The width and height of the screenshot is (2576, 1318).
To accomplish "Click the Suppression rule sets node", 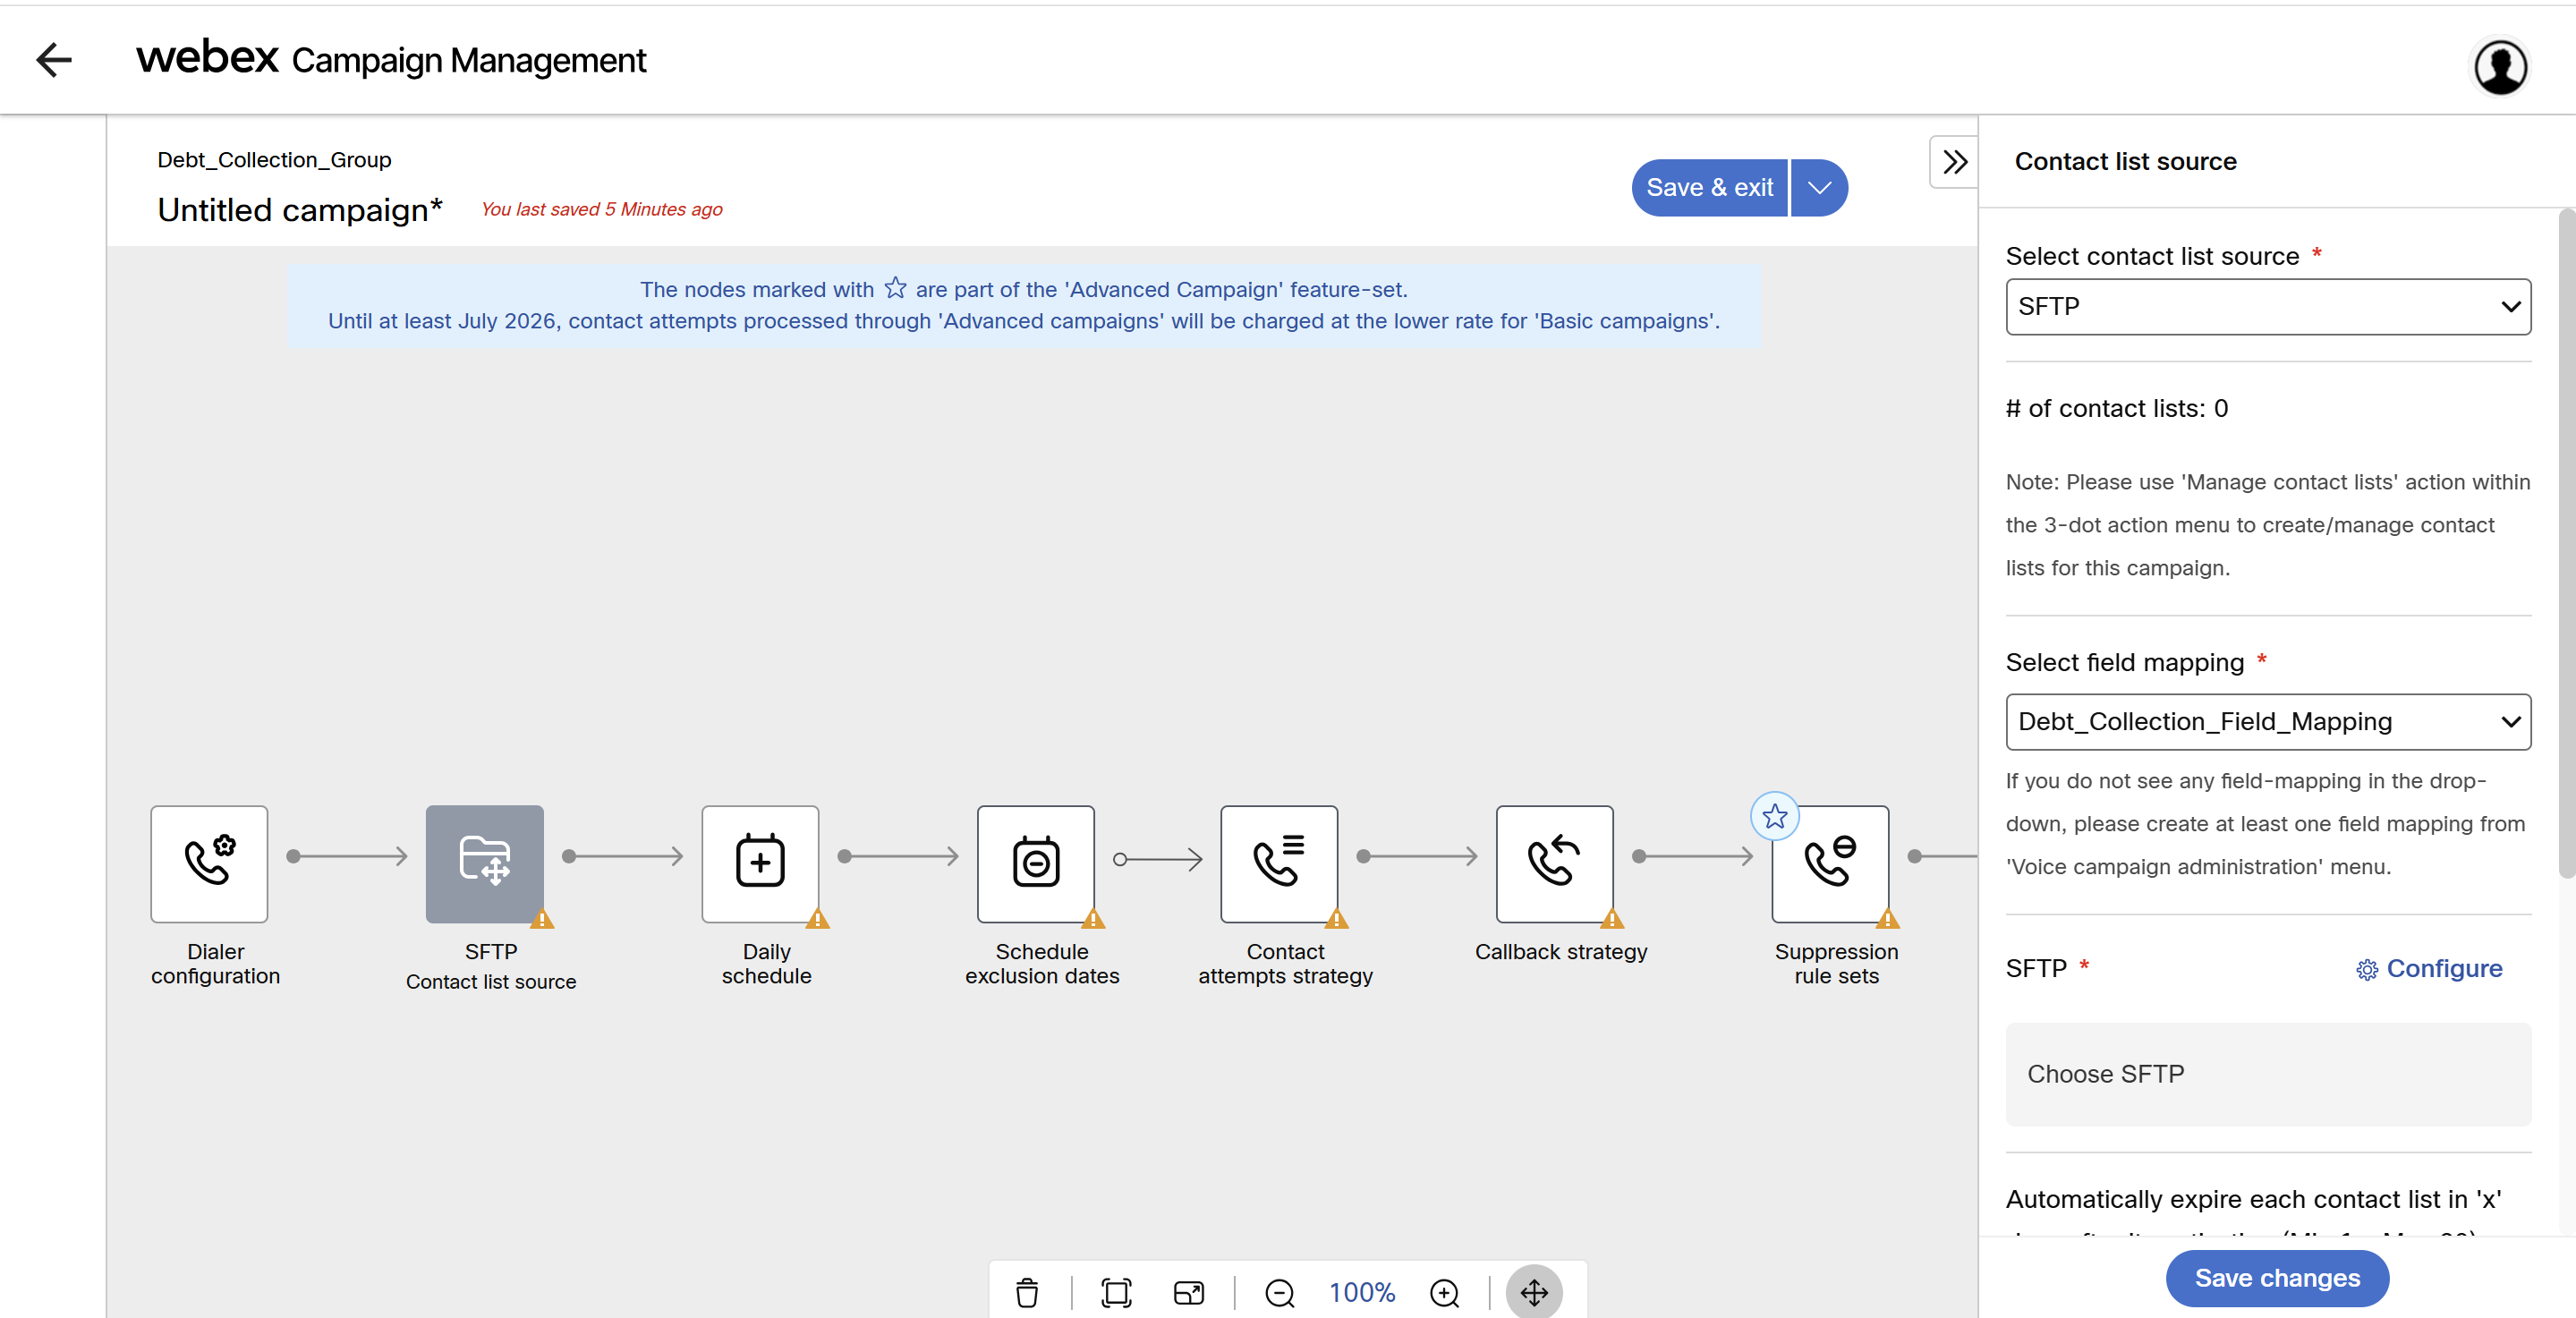I will [x=1829, y=863].
